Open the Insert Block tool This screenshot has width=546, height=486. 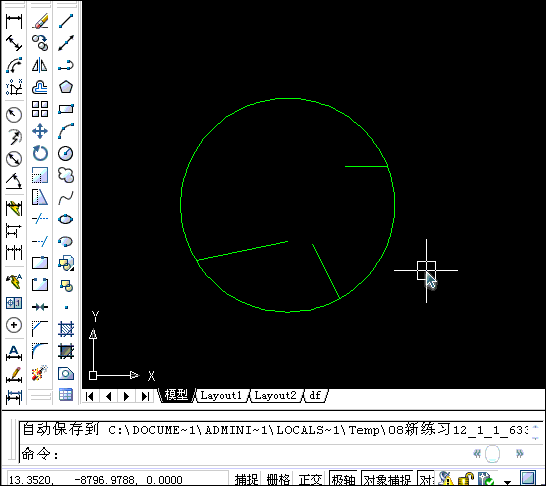[65, 263]
